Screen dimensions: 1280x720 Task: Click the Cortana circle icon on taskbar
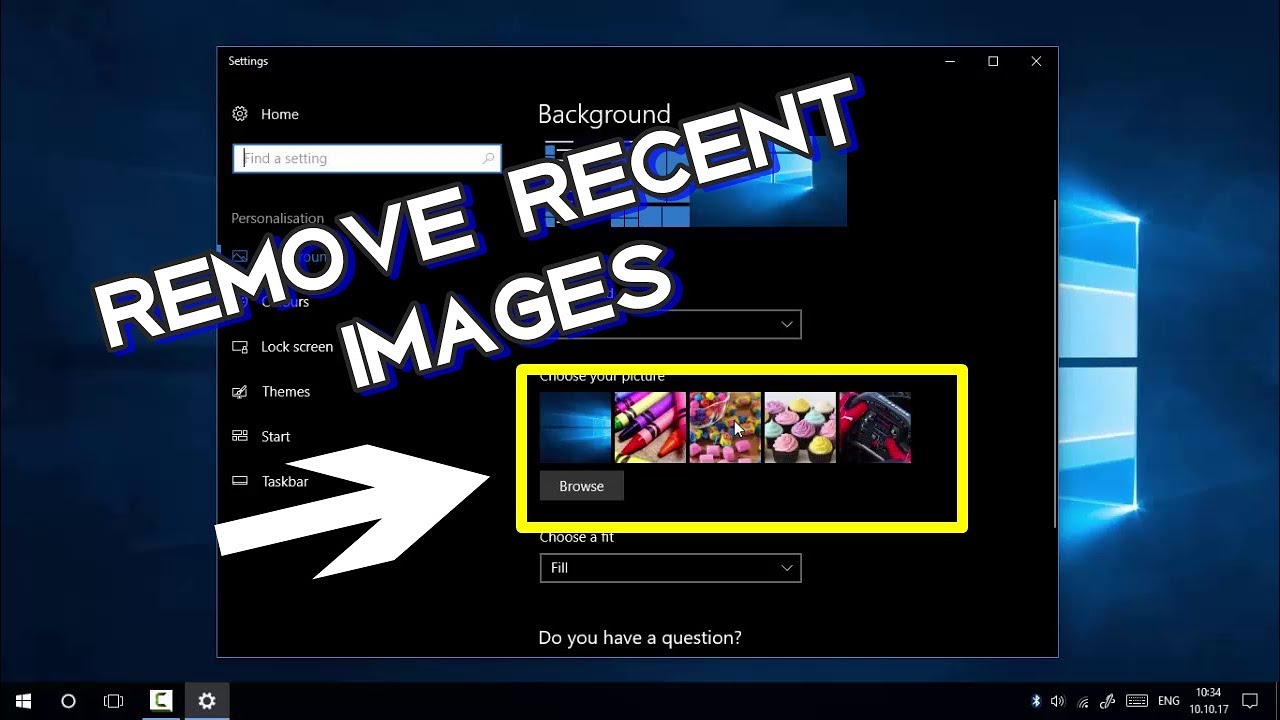coord(68,701)
